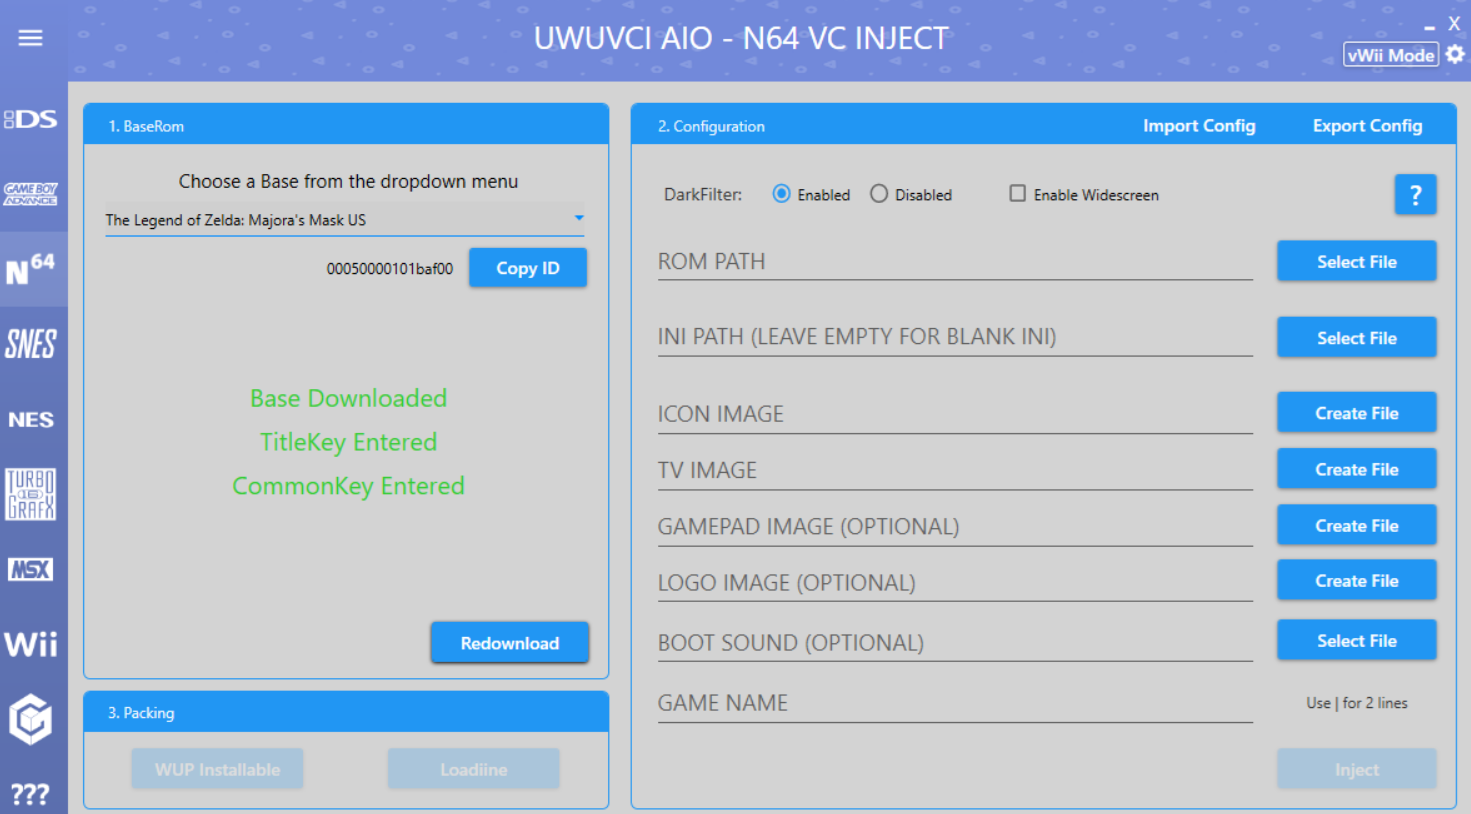Choose the SNES console icon
This screenshot has height=814, width=1471.
(x=31, y=344)
